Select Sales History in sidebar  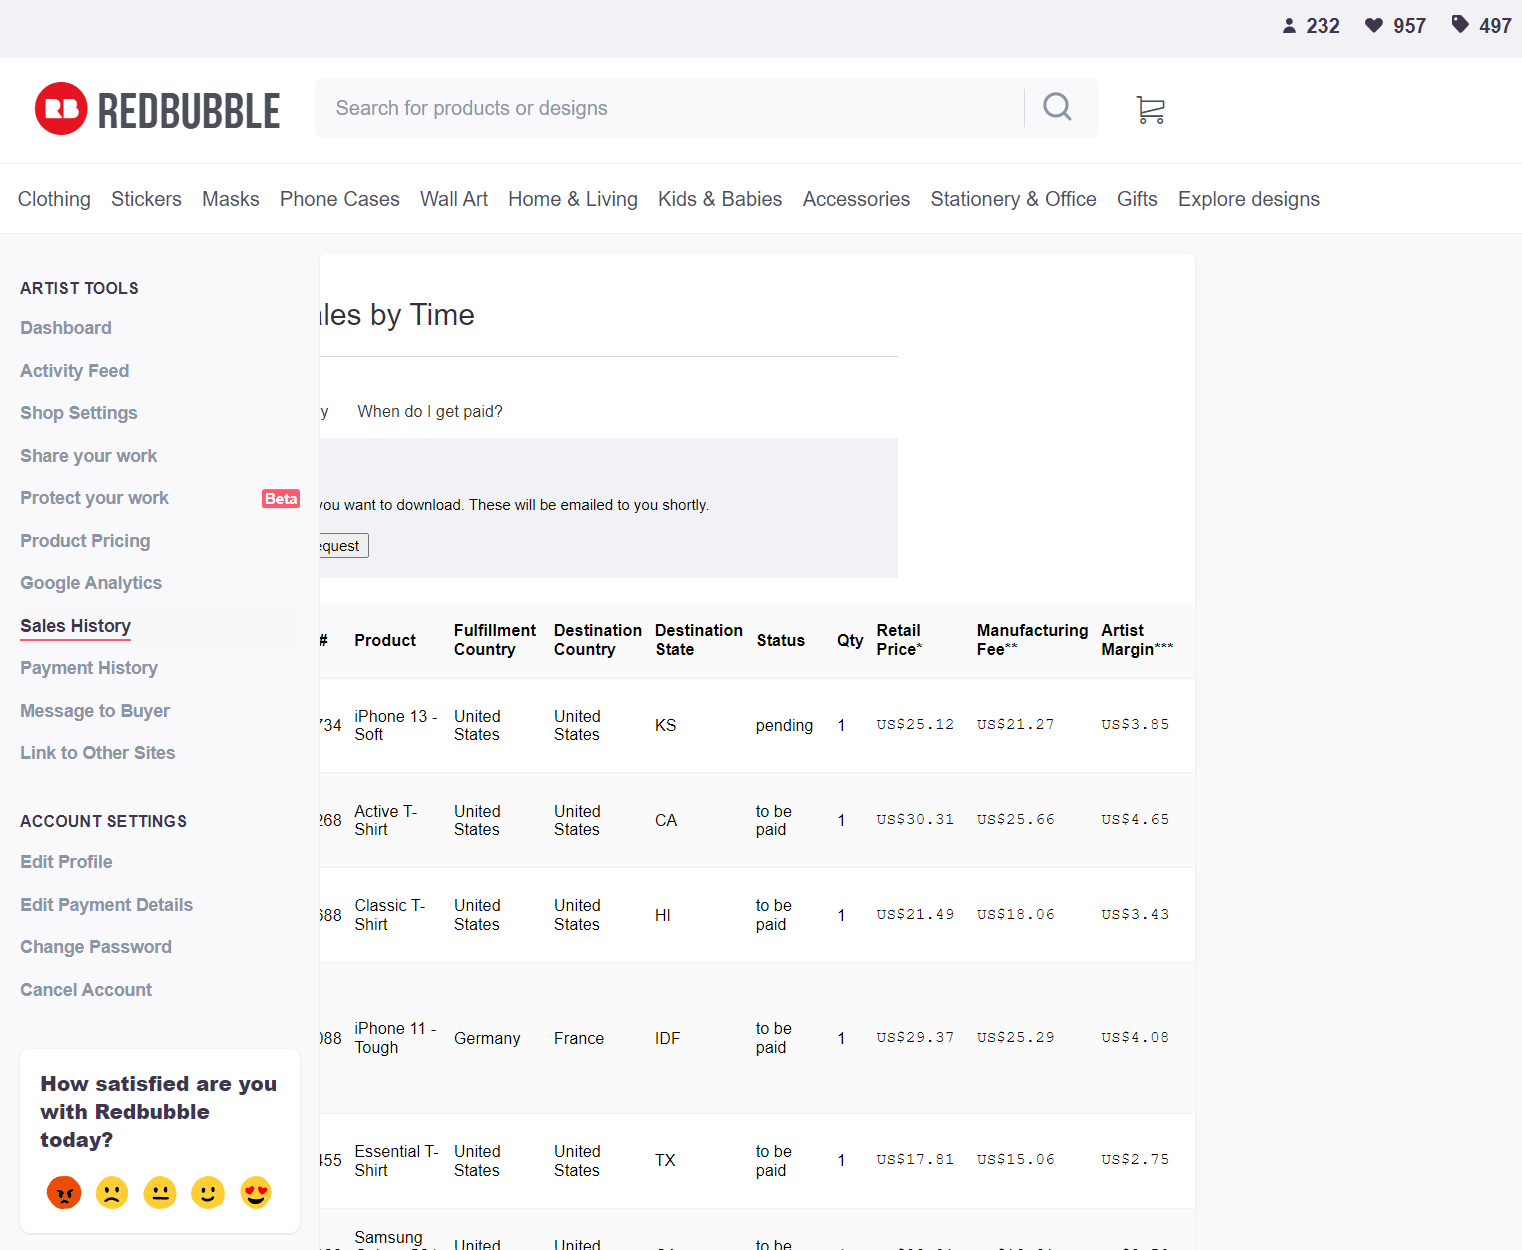76,626
